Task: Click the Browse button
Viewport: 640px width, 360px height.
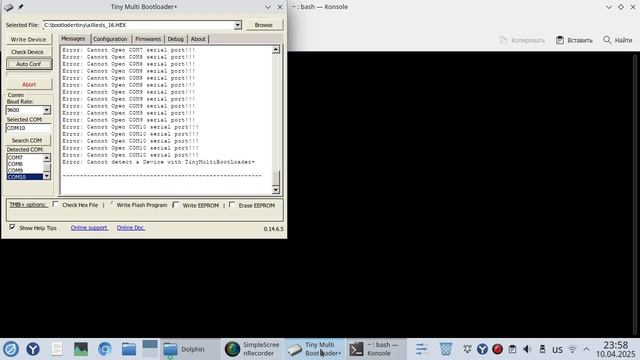Action: pos(264,25)
